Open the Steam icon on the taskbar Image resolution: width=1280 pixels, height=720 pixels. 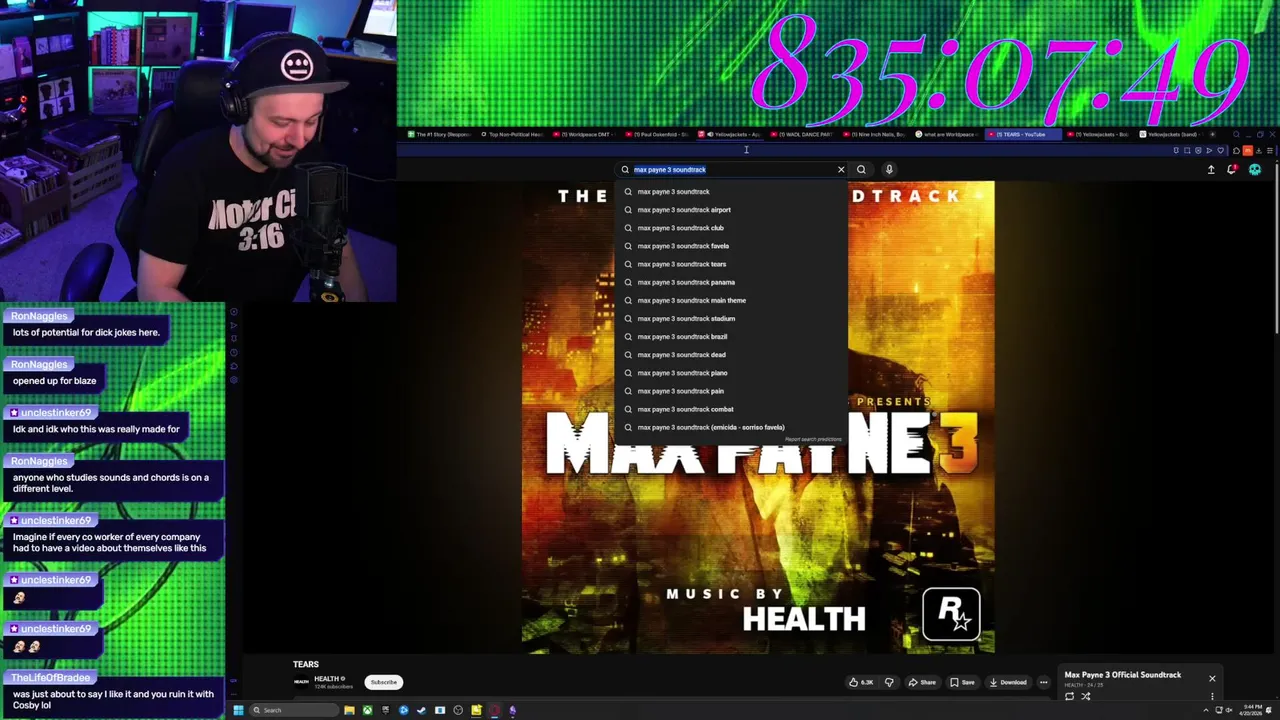421,710
